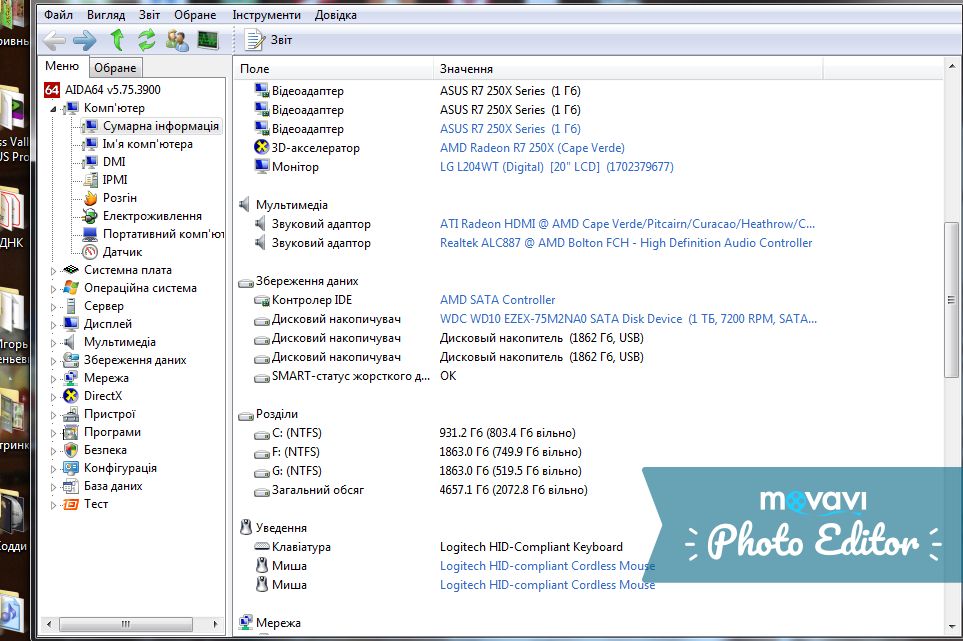
Task: Click the Значення column header
Action: (628, 69)
